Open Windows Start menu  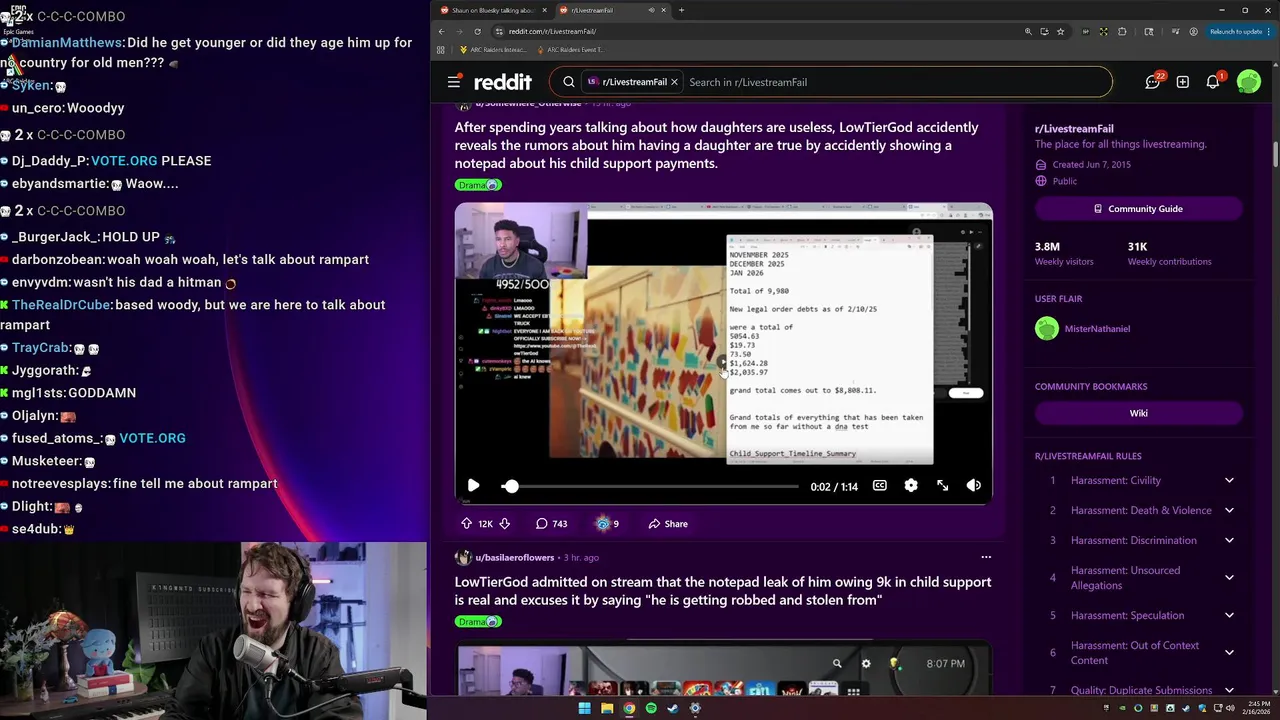pyautogui.click(x=584, y=708)
